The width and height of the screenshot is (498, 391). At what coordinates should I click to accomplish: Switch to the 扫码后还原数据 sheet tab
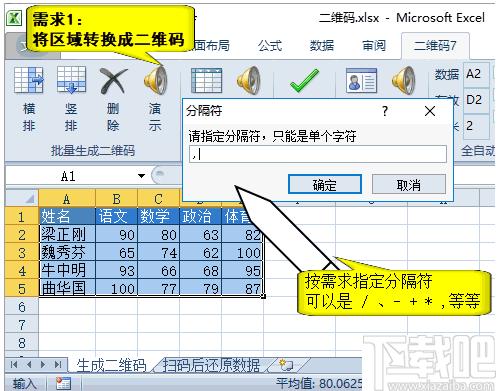tap(211, 365)
